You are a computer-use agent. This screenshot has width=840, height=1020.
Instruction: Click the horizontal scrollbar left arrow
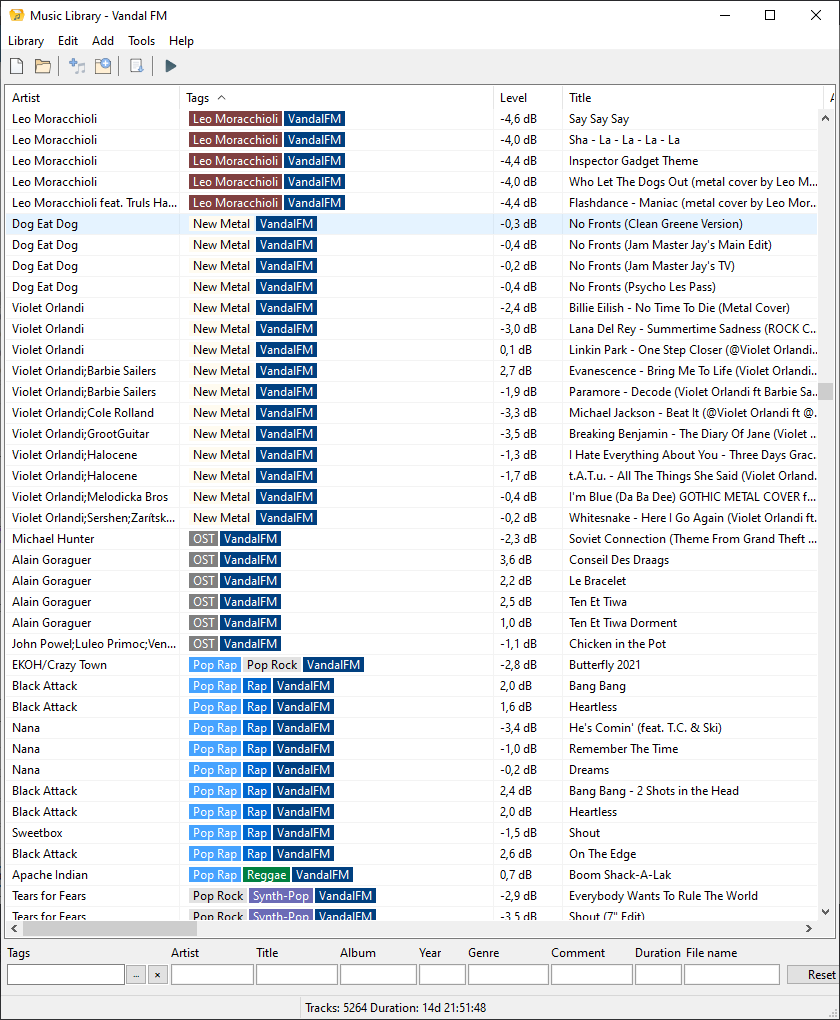pos(14,928)
